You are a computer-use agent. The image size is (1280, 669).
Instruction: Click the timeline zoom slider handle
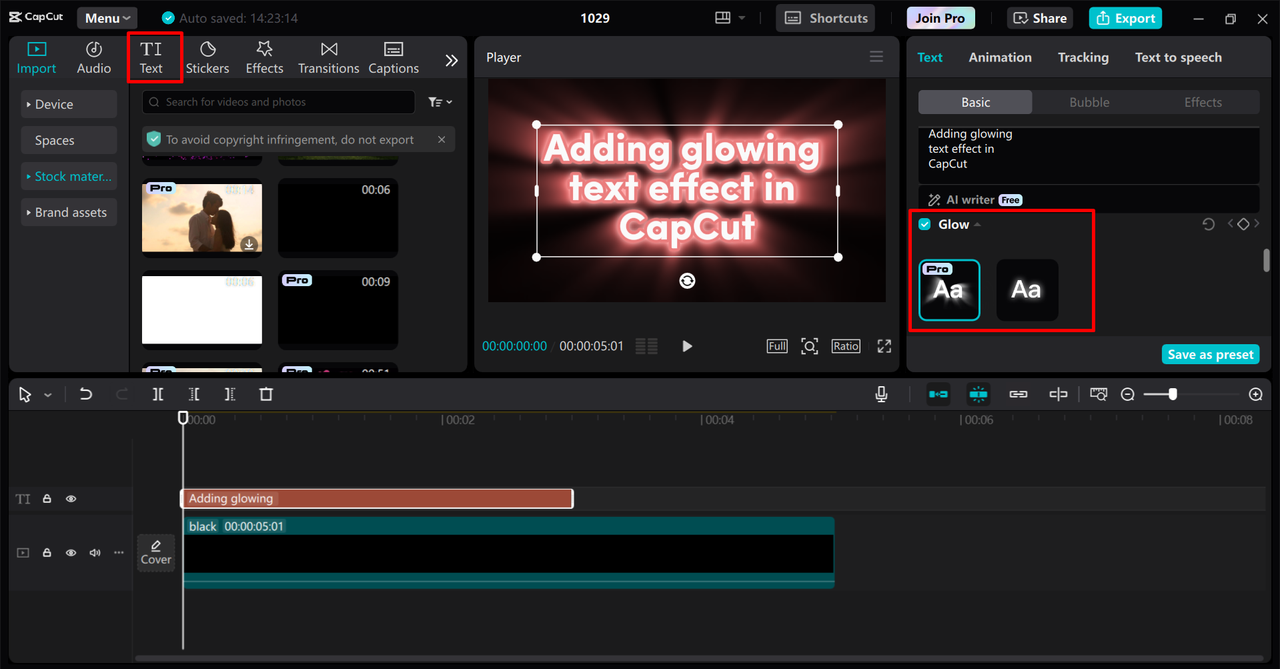(x=1172, y=395)
